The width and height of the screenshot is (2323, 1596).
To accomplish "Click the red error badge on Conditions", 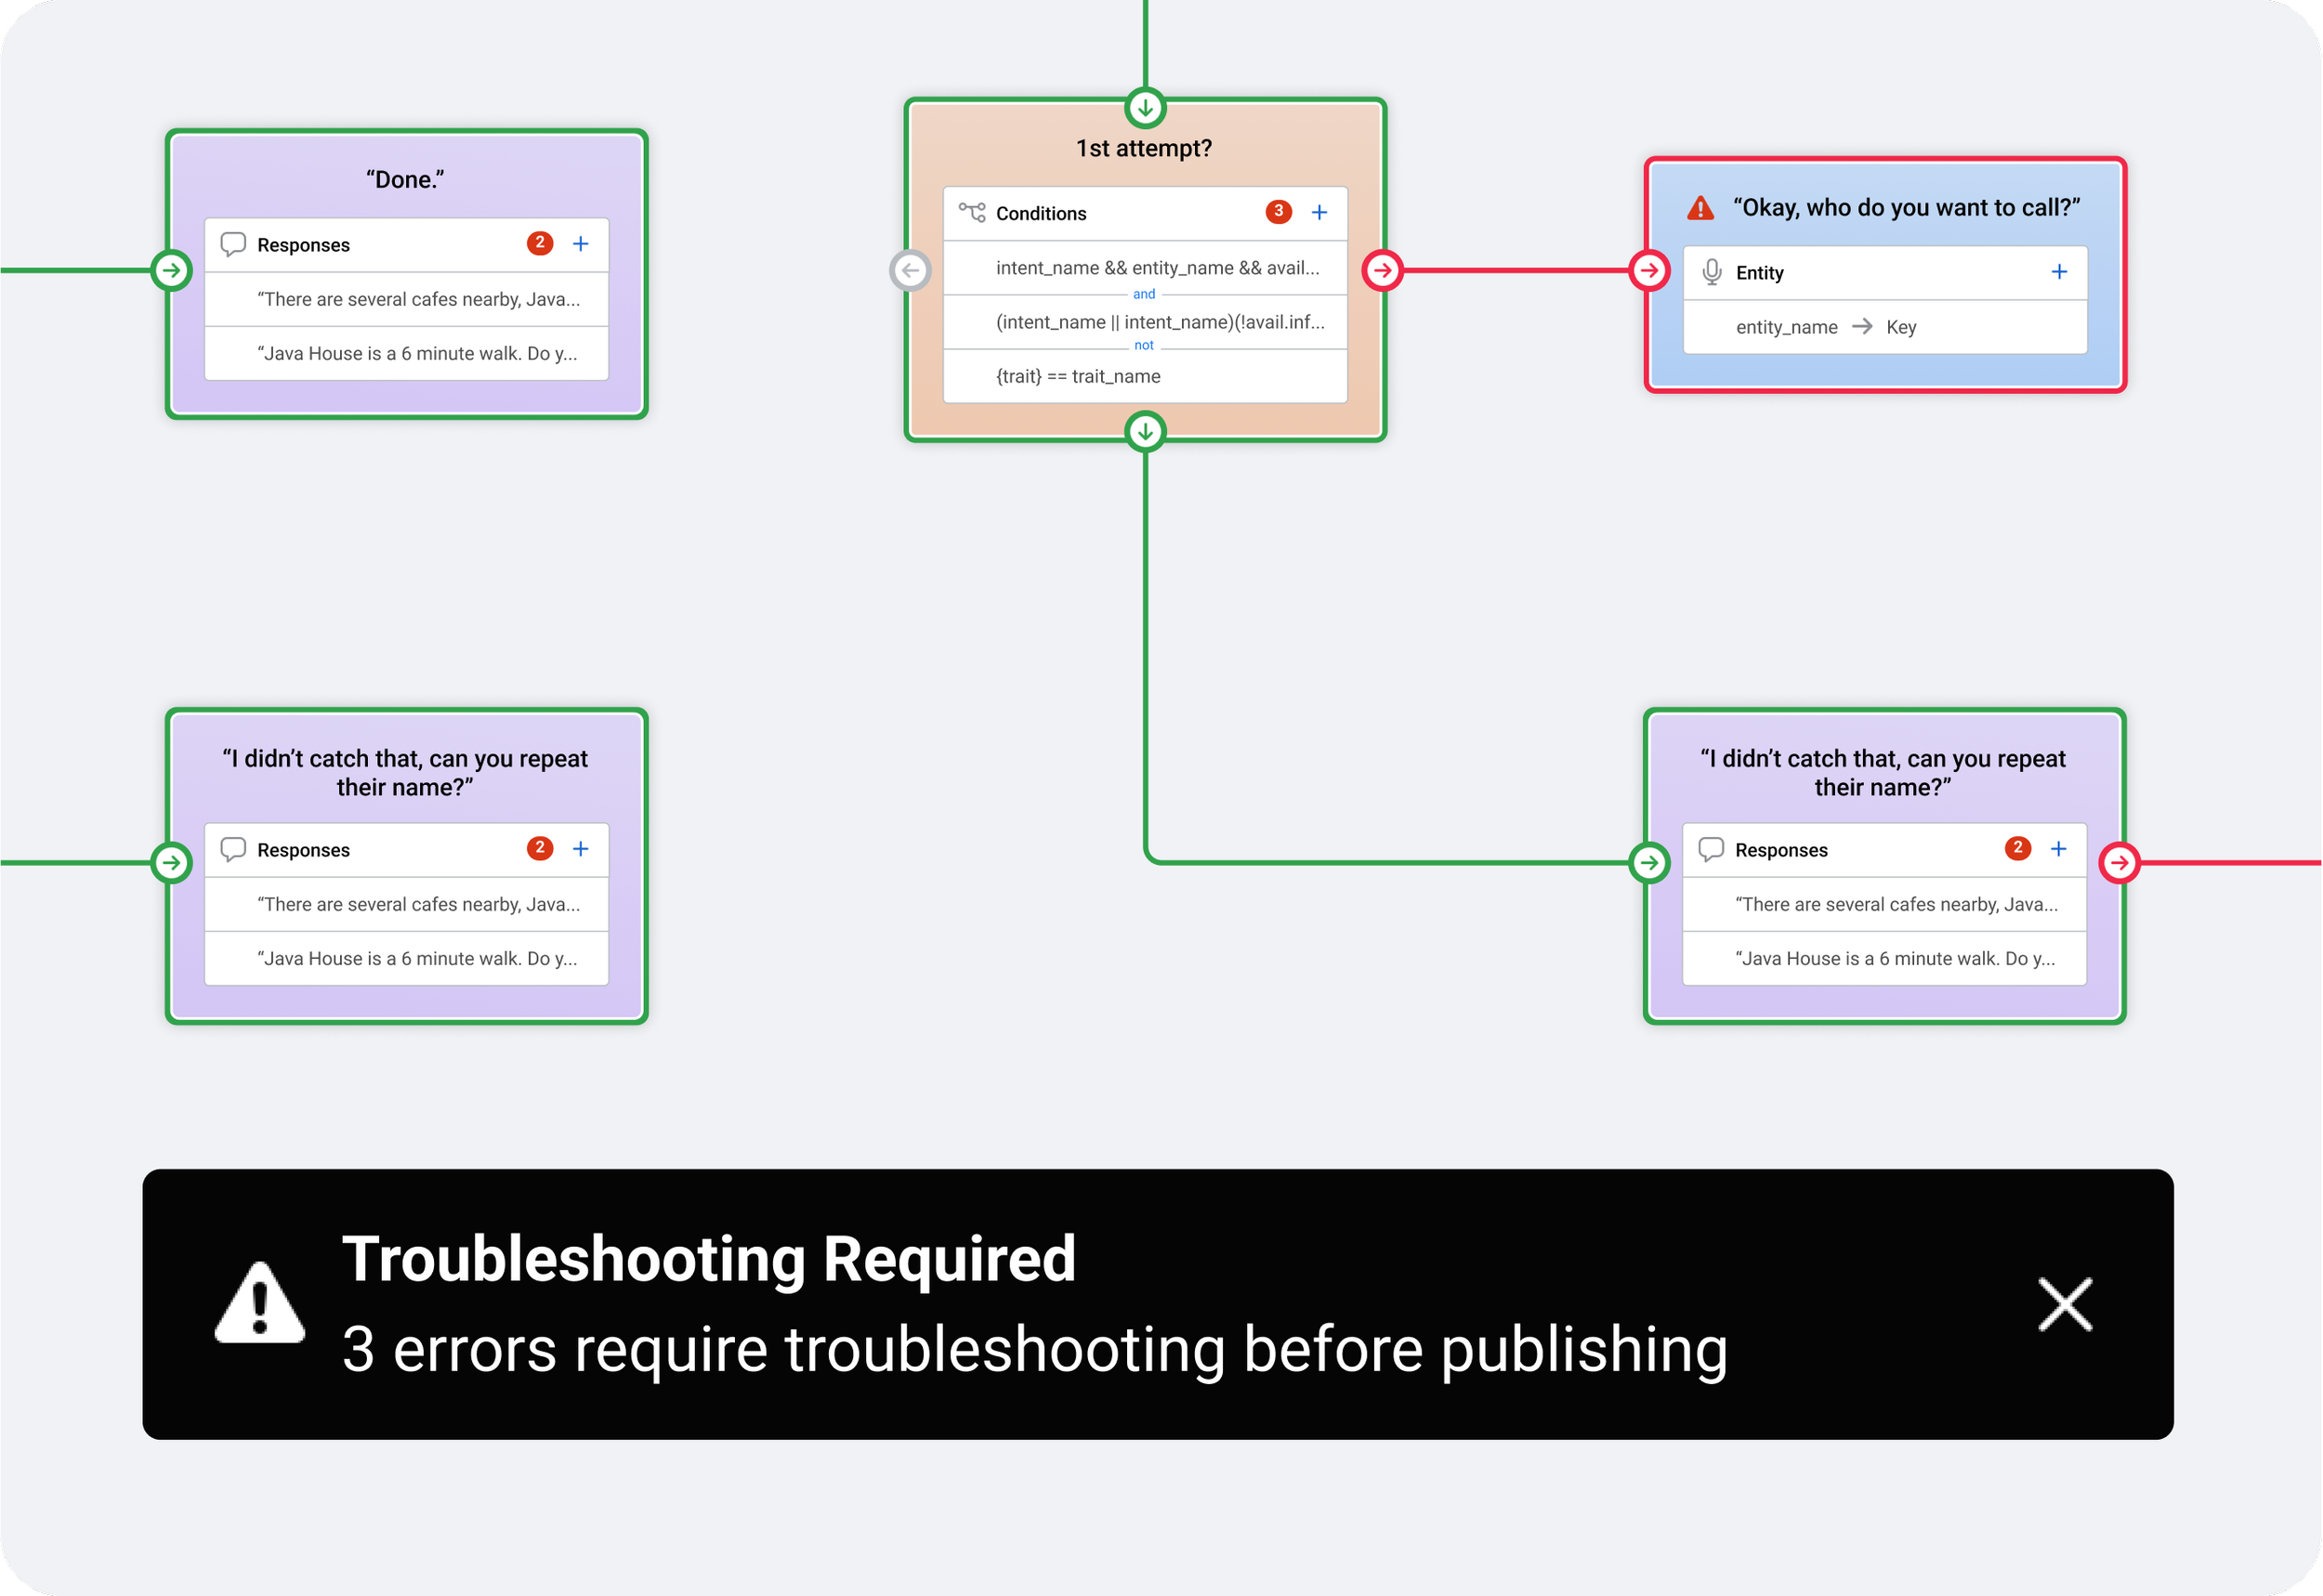I will [1278, 212].
